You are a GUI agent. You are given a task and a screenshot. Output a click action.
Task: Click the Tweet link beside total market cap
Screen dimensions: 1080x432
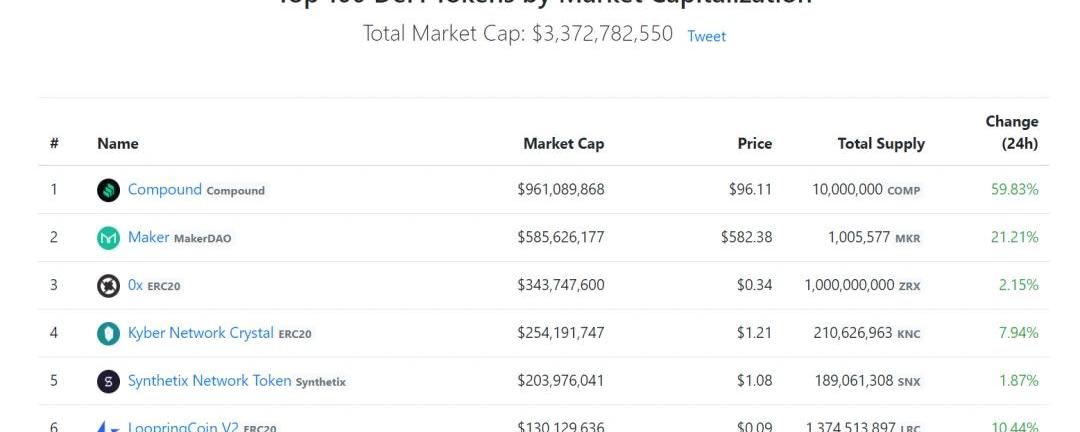707,36
